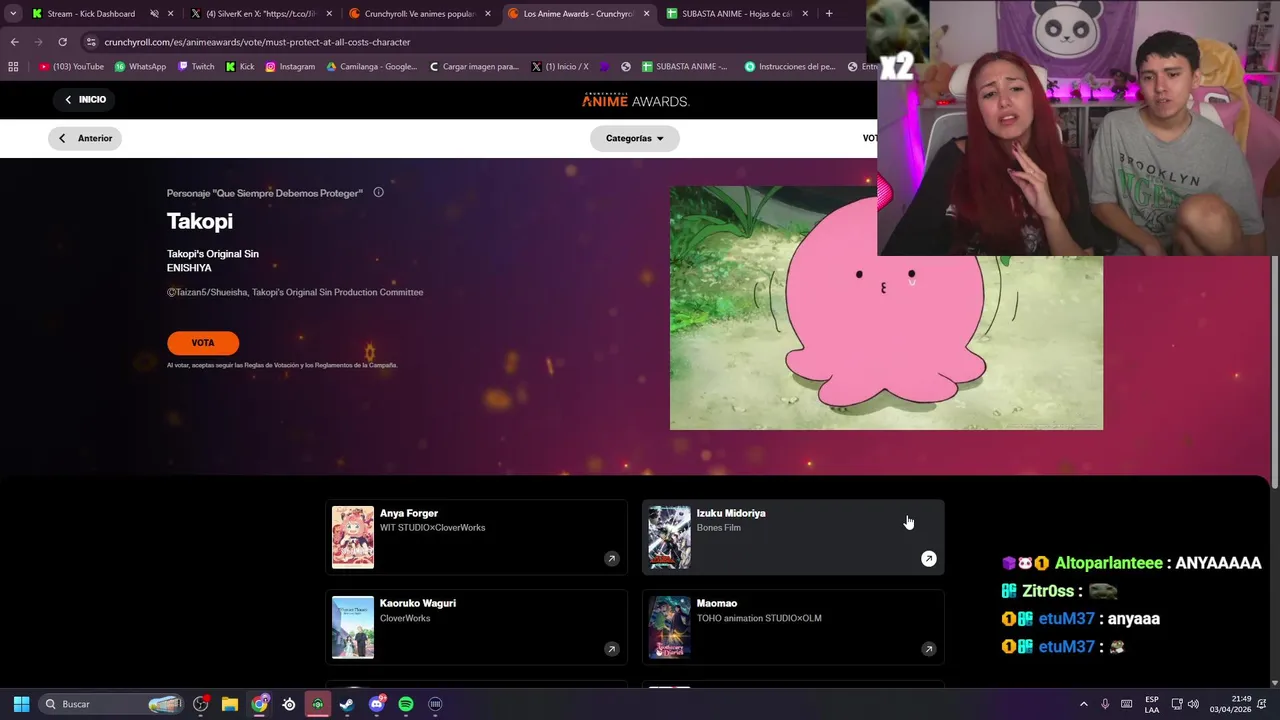This screenshot has height=720, width=1280.
Task: Close the SilverK en X tab
Action: point(329,14)
